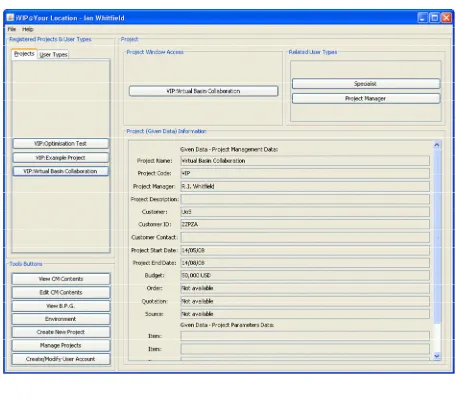Select the VIP:Example Project button
456x402 pixels.
(61, 158)
